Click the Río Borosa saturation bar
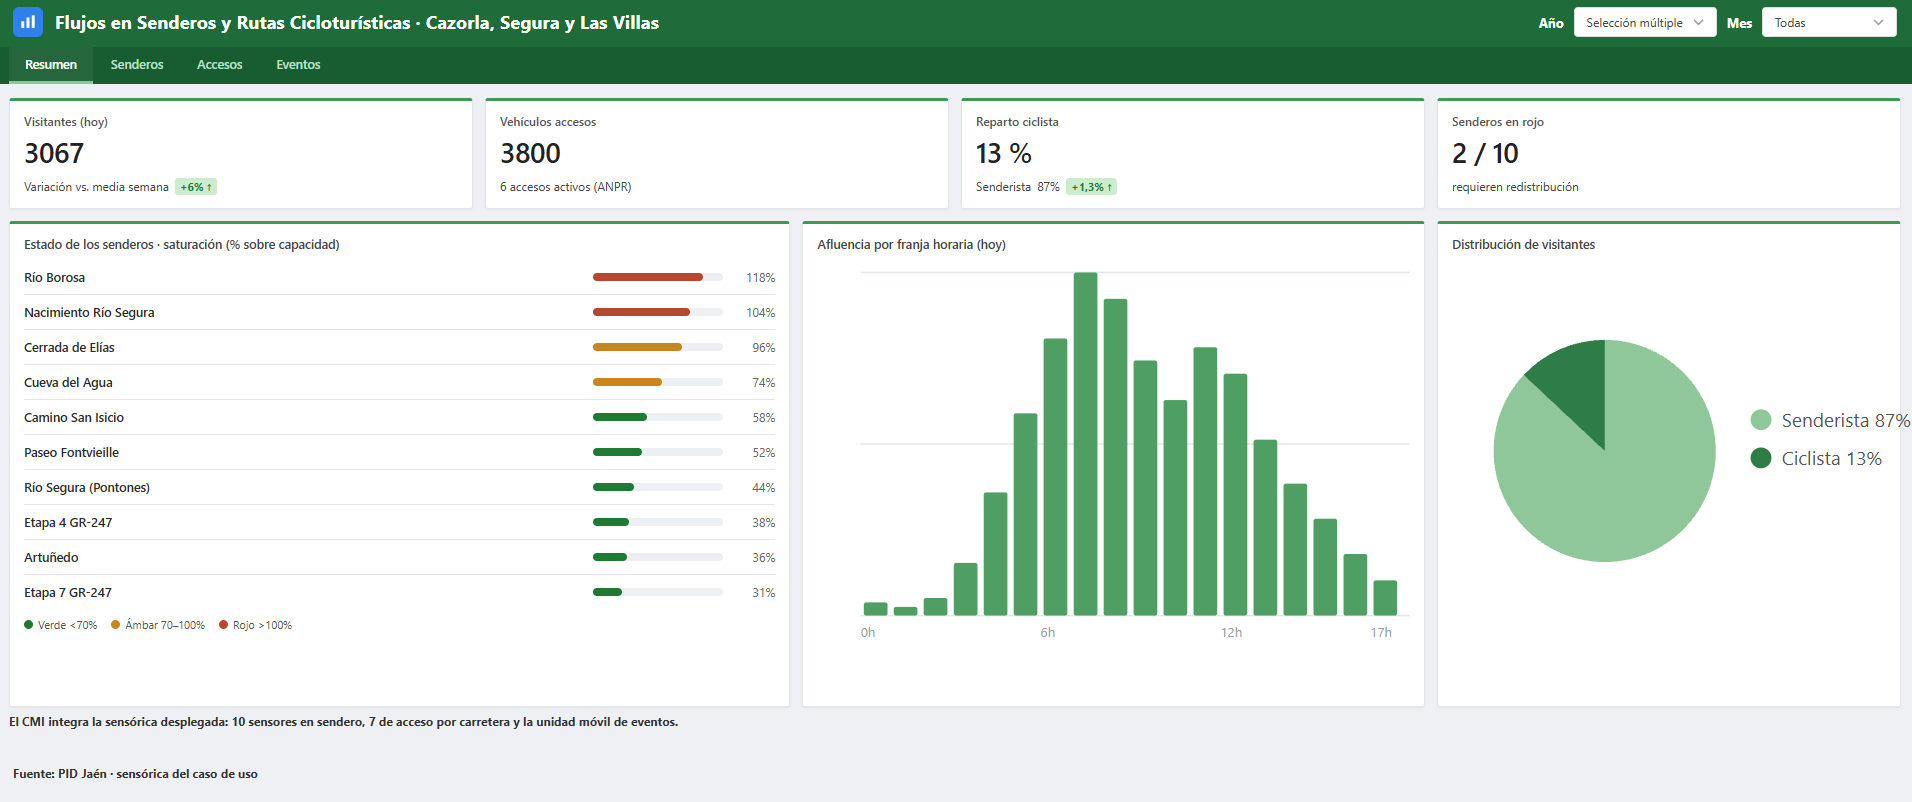 coord(657,277)
